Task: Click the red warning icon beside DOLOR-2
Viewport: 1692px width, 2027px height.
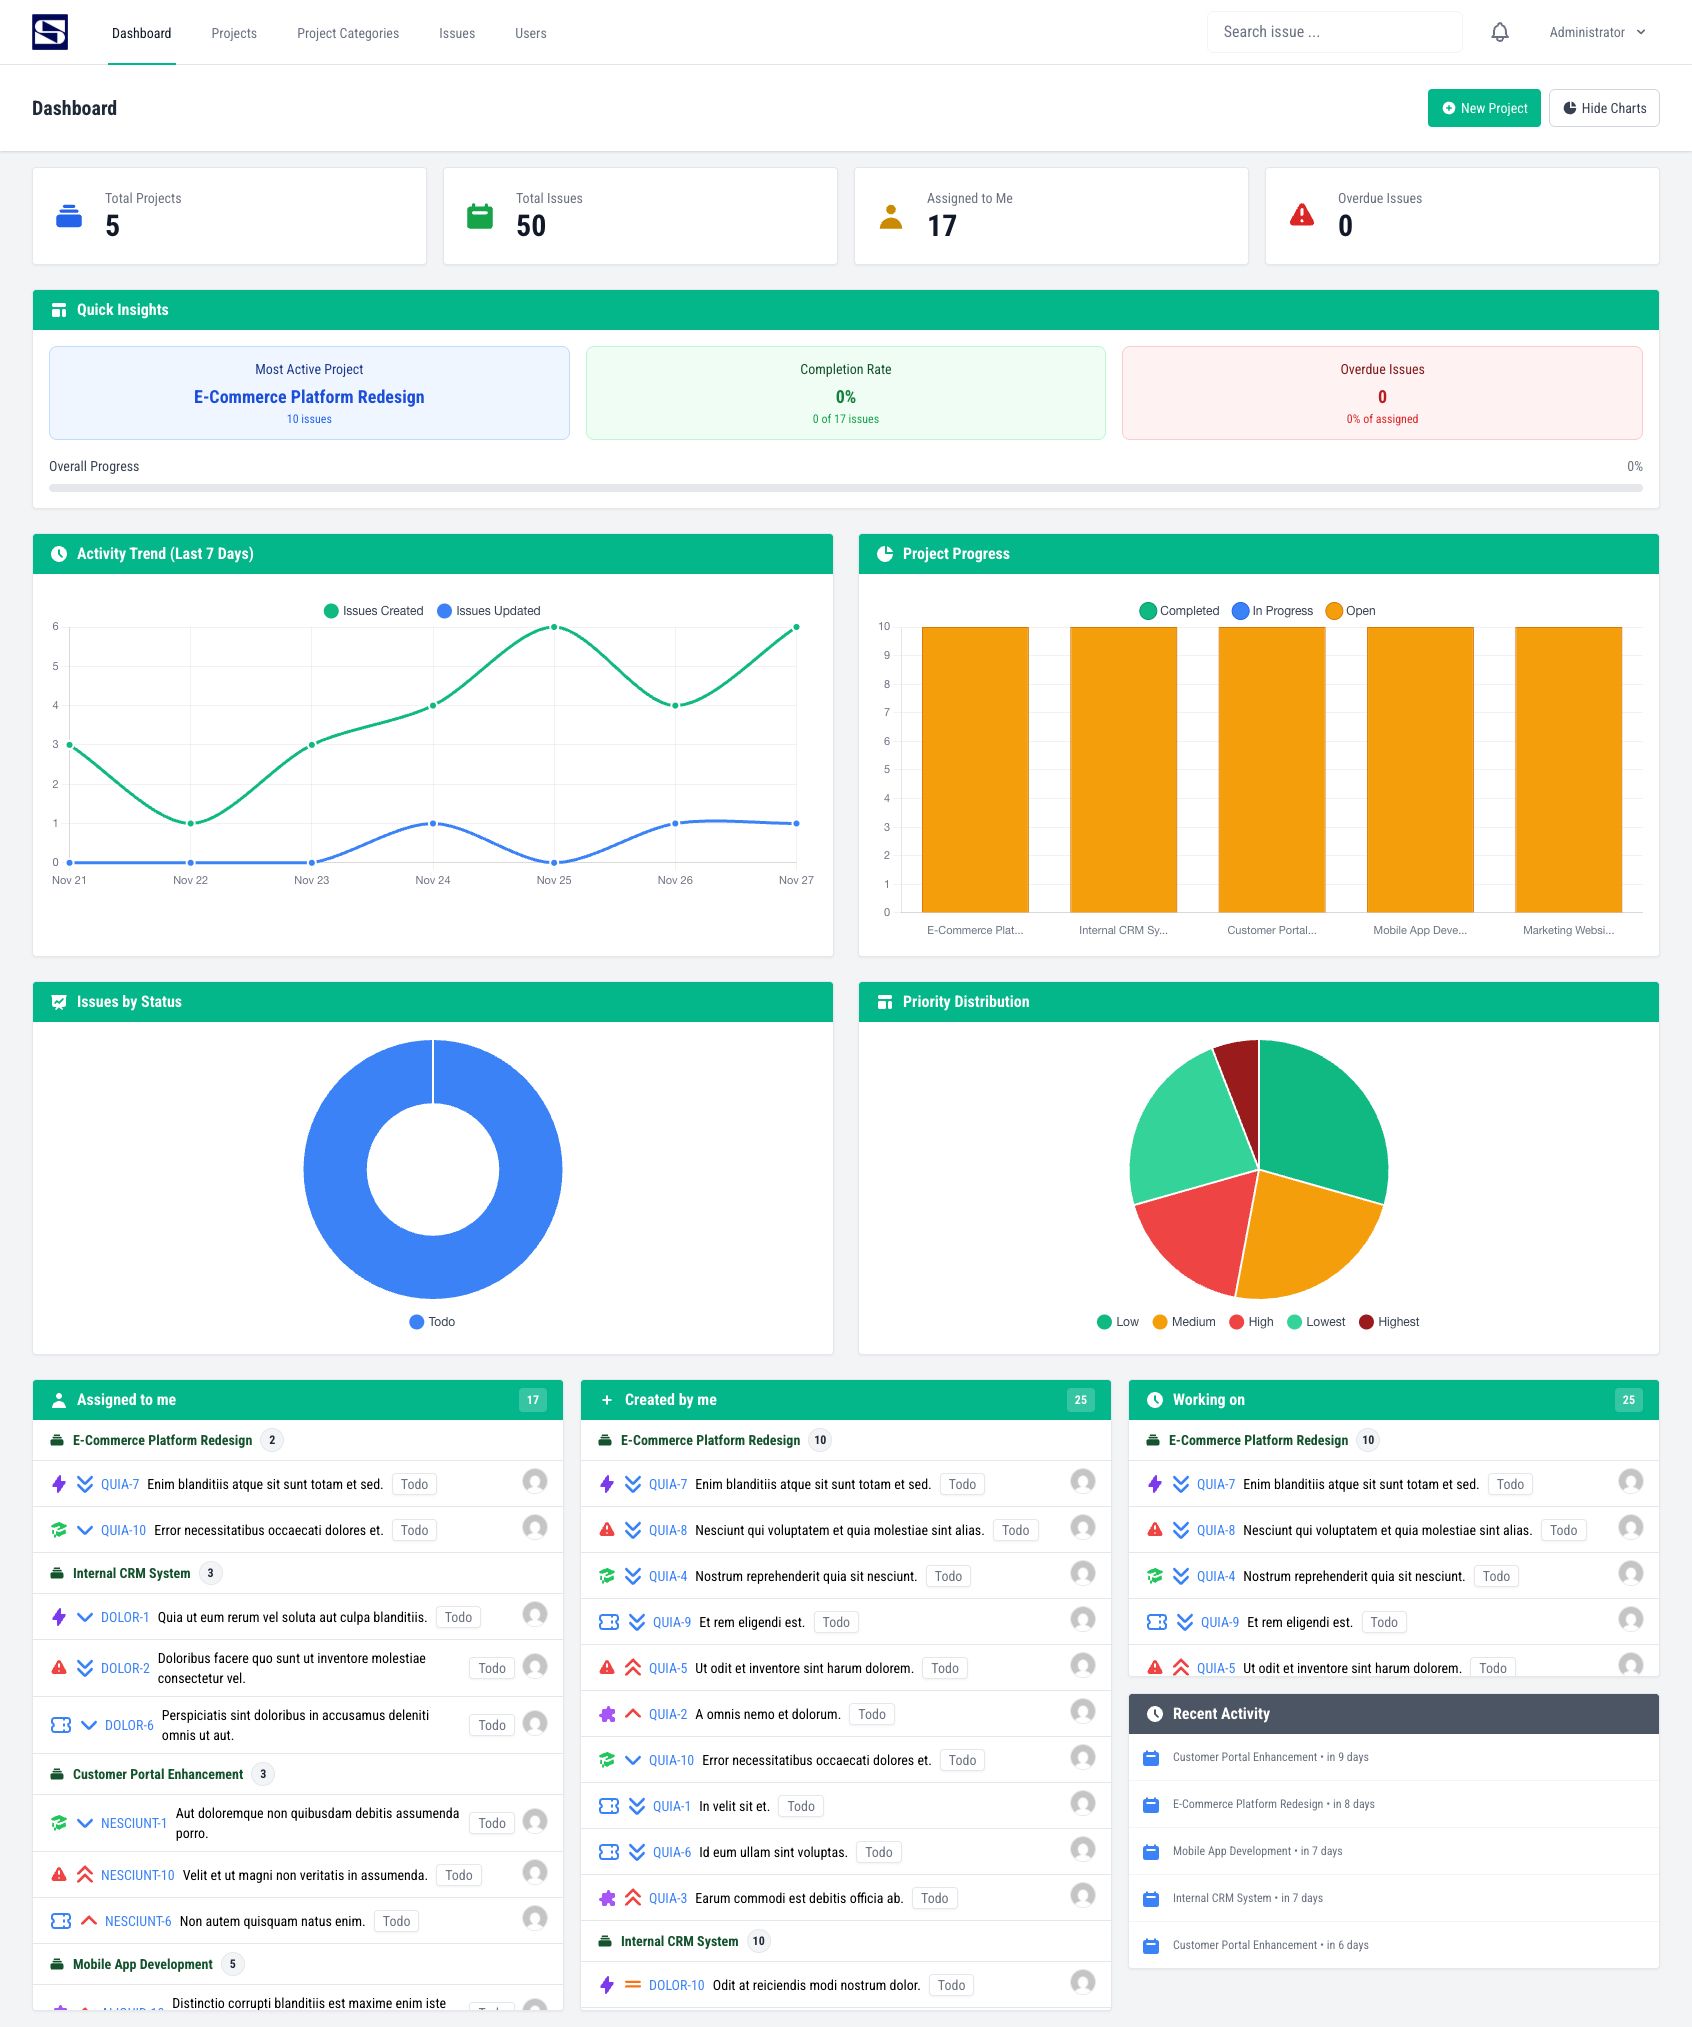Action: [59, 1668]
